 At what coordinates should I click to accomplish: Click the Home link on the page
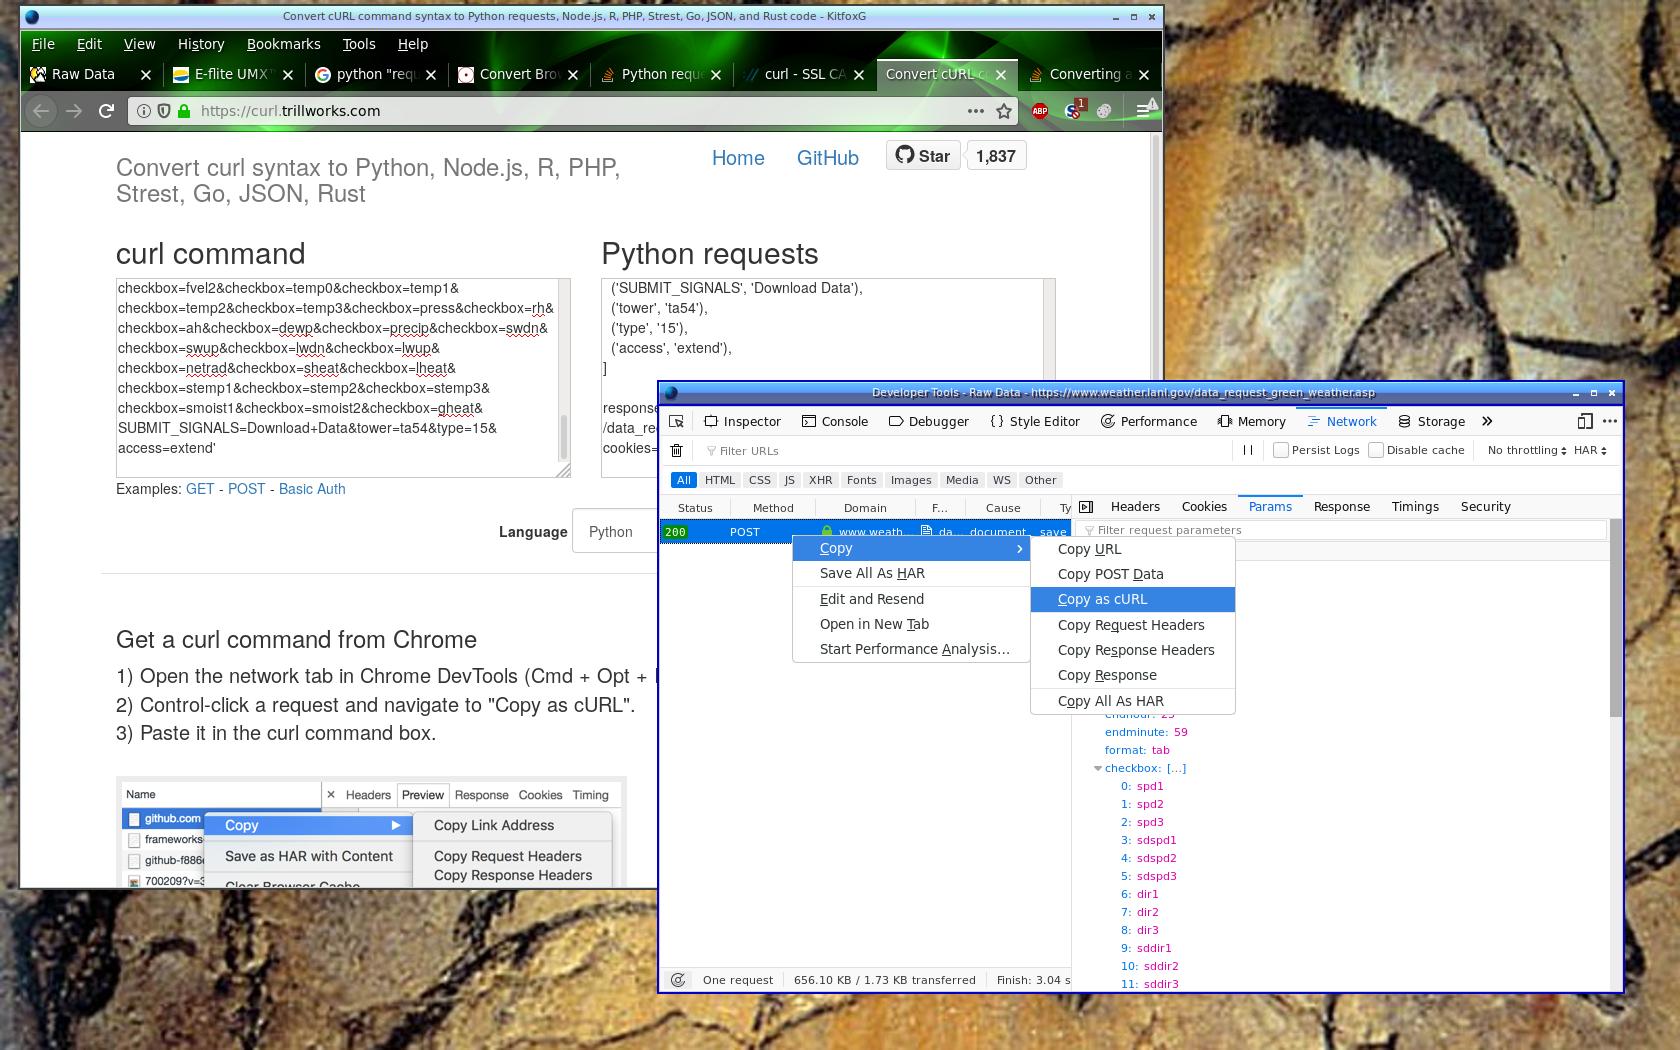click(x=738, y=158)
